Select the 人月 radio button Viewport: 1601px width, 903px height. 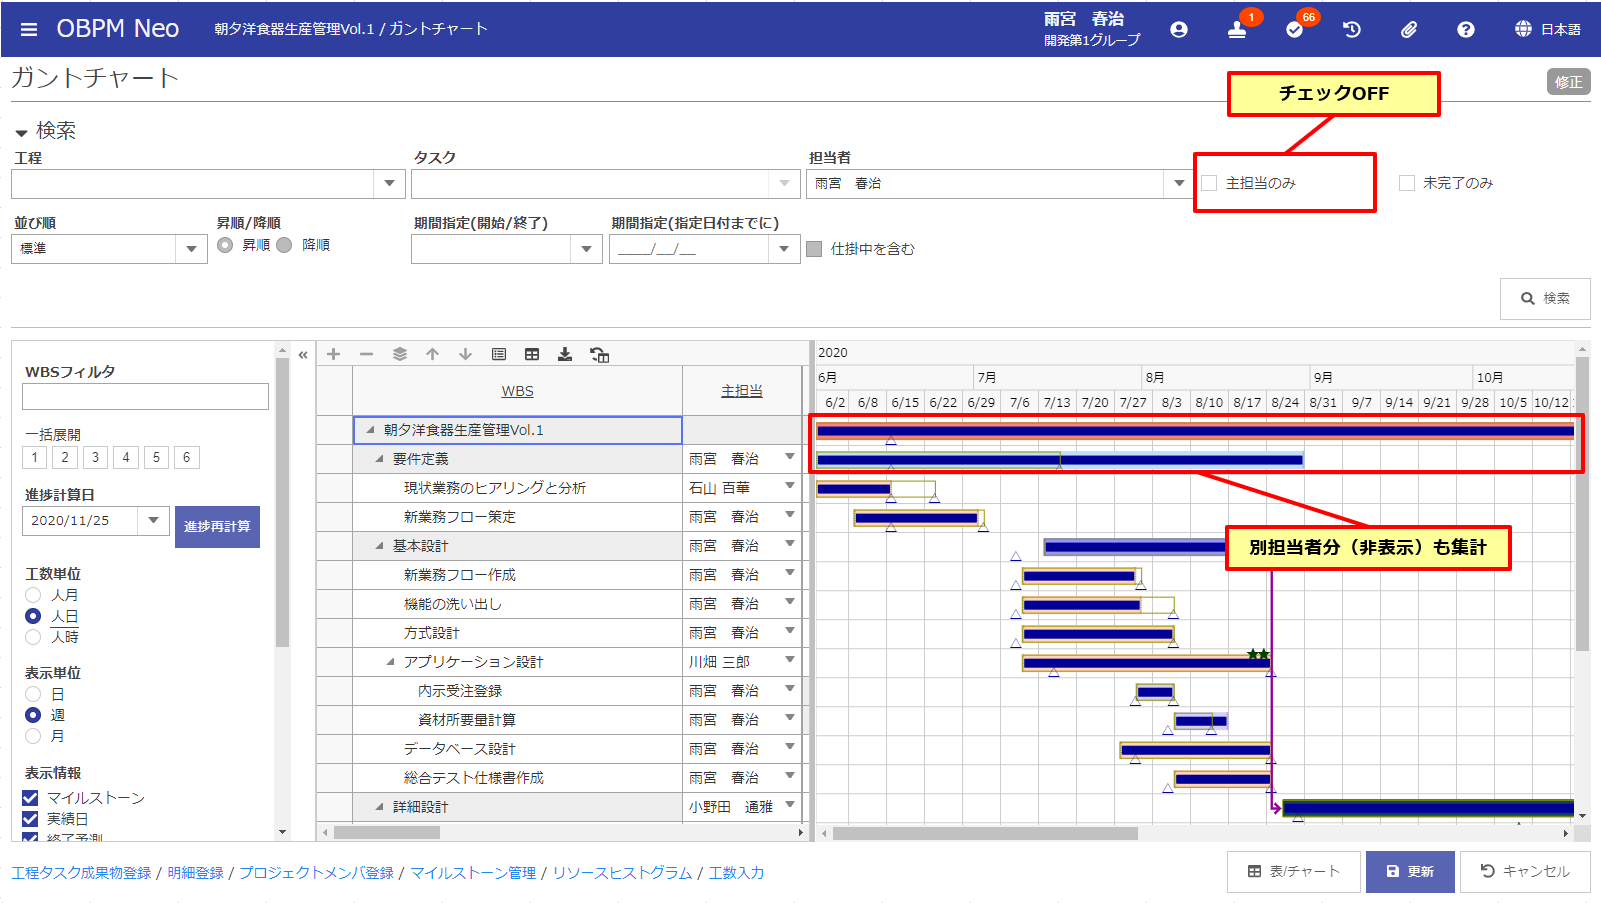[x=33, y=595]
